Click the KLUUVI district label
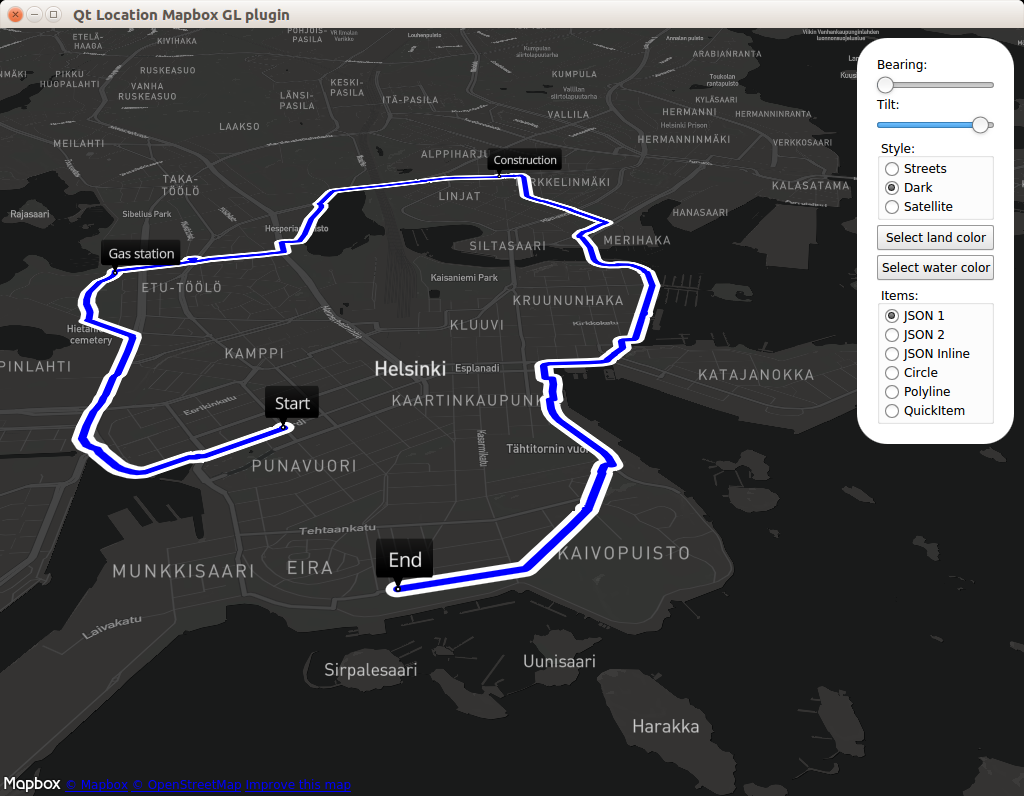Screen dimensions: 1024x796 point(477,325)
